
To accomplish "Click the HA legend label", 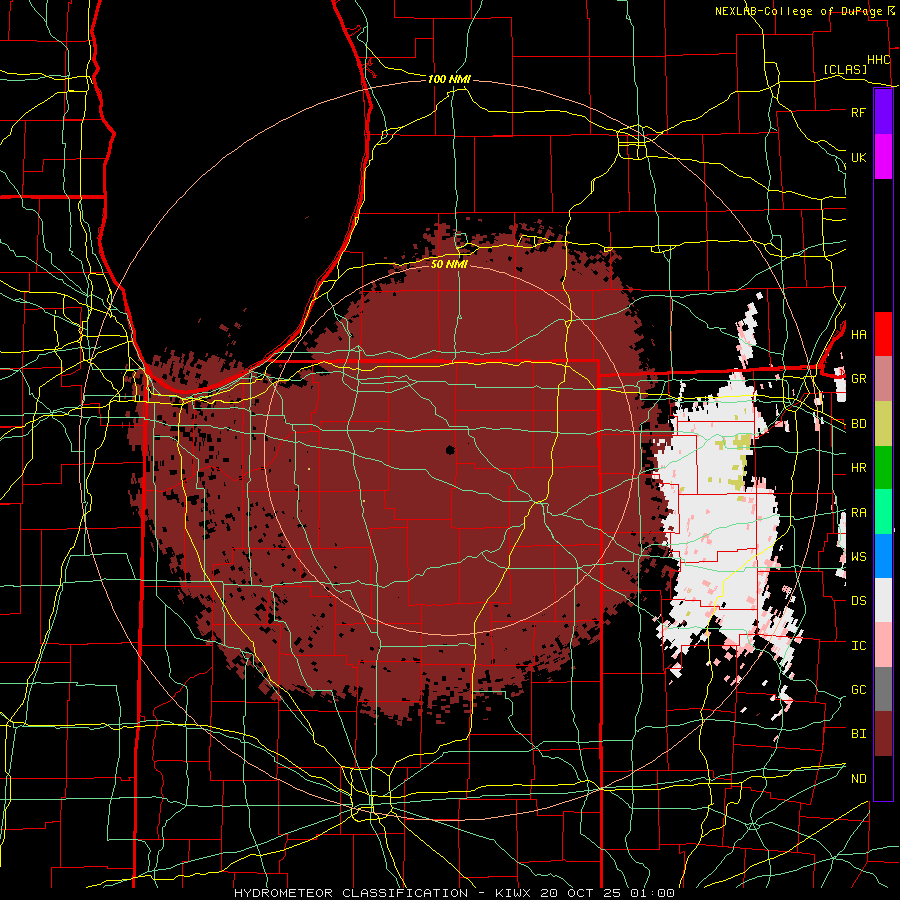I will (x=858, y=334).
